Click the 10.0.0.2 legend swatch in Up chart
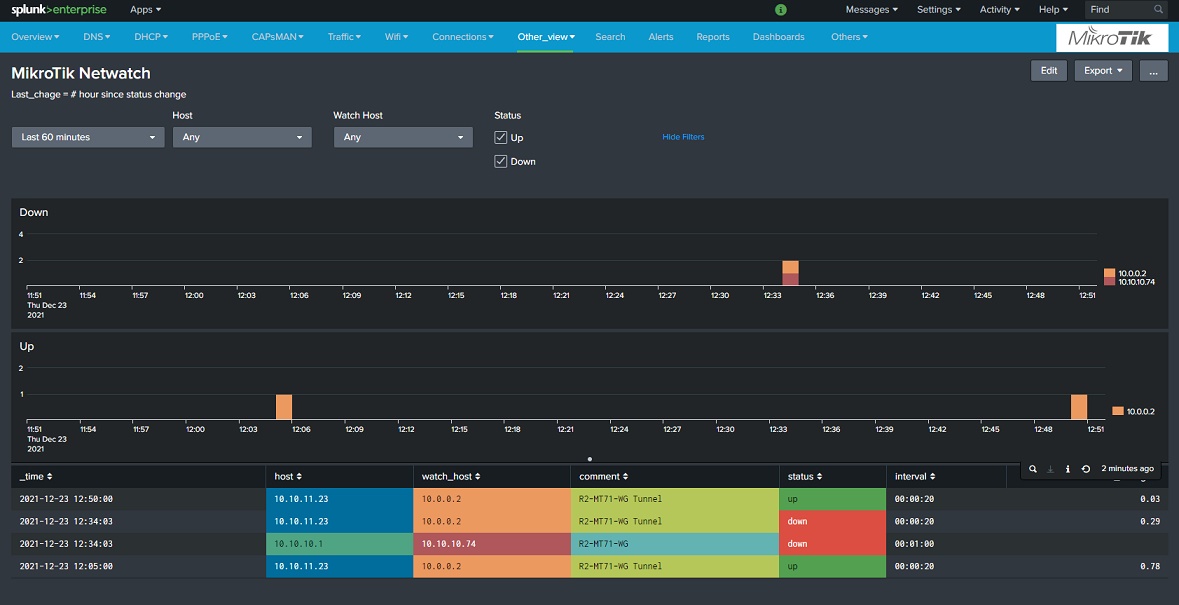Screen dimensions: 1179x605 (1117, 411)
